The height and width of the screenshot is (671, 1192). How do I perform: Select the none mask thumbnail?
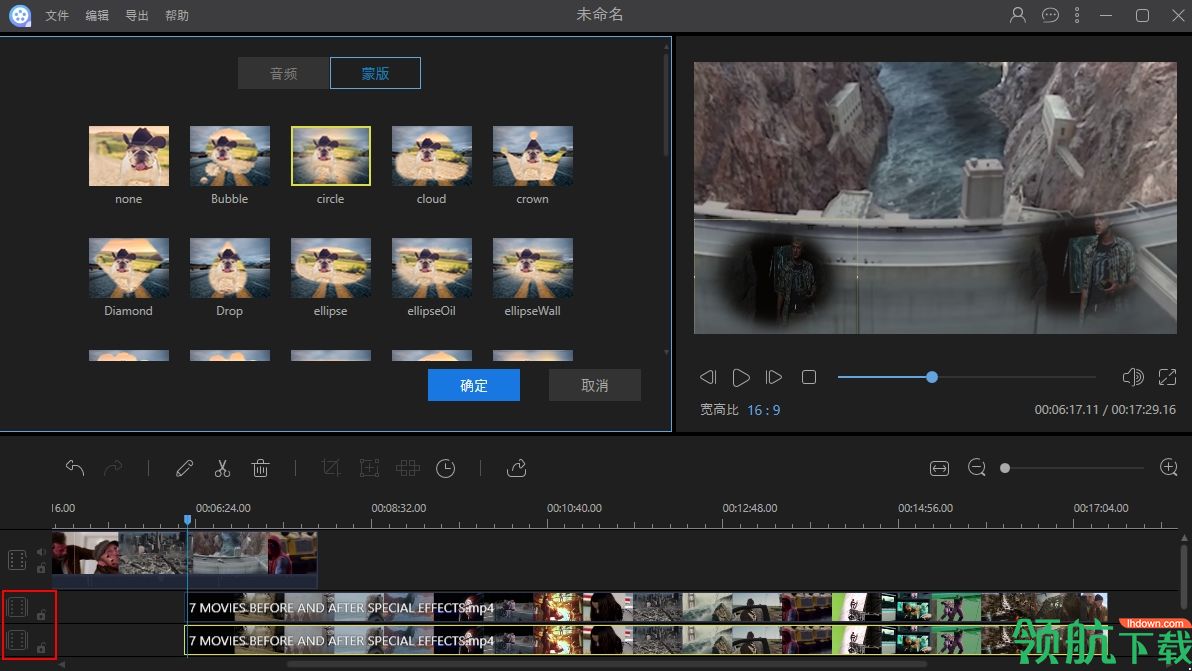click(129, 156)
